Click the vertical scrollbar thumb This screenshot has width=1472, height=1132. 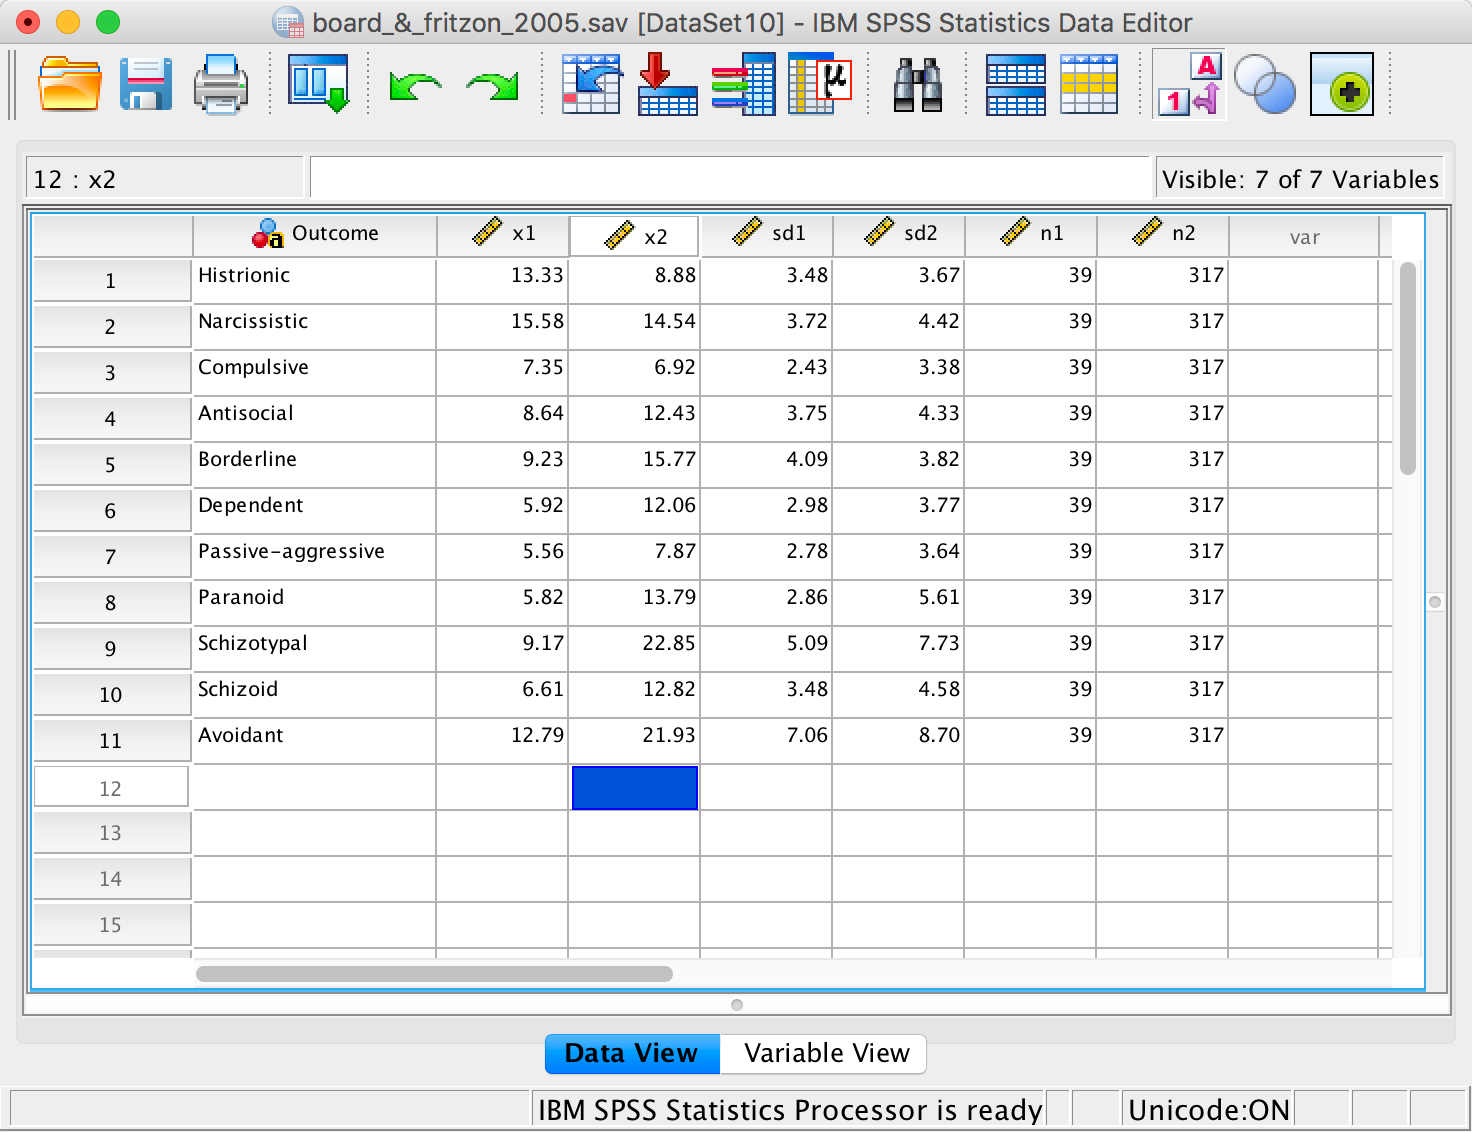click(1408, 368)
